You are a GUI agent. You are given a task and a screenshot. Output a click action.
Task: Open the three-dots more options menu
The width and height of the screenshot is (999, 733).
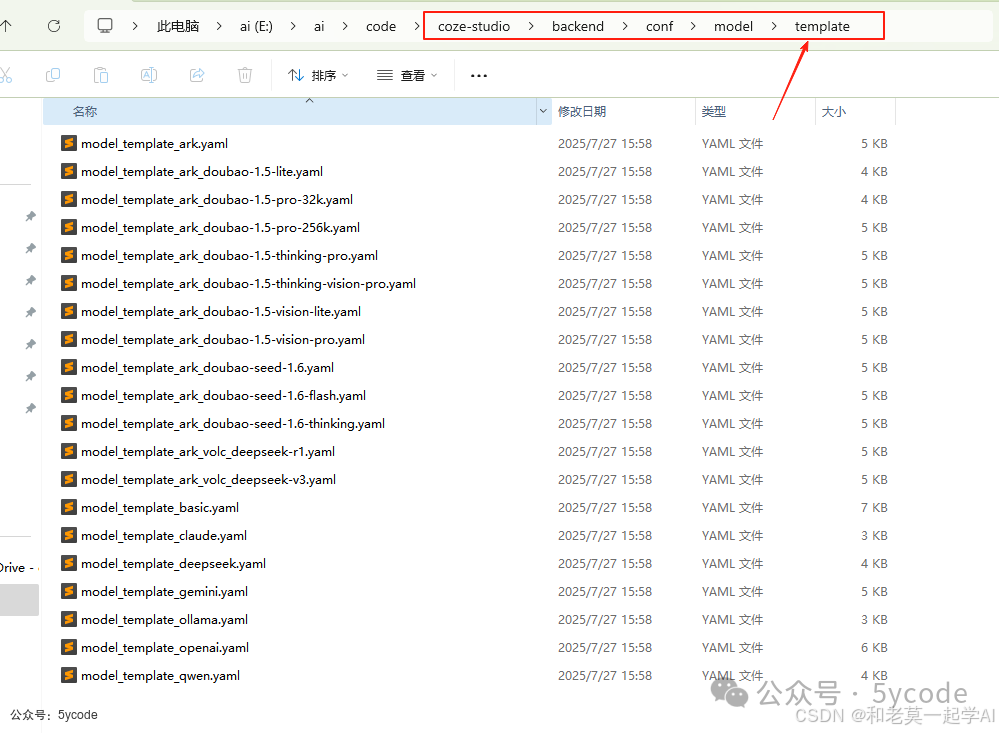point(478,75)
